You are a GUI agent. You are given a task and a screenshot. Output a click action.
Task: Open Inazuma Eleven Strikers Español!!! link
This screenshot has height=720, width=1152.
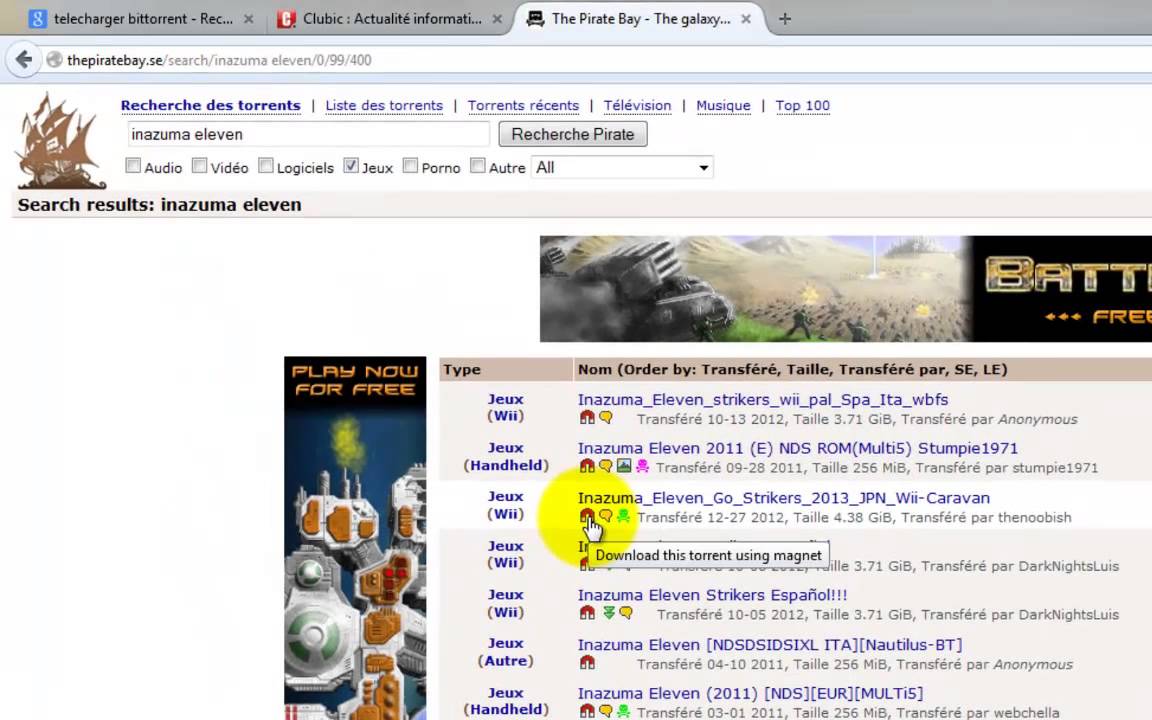pyautogui.click(x=713, y=595)
